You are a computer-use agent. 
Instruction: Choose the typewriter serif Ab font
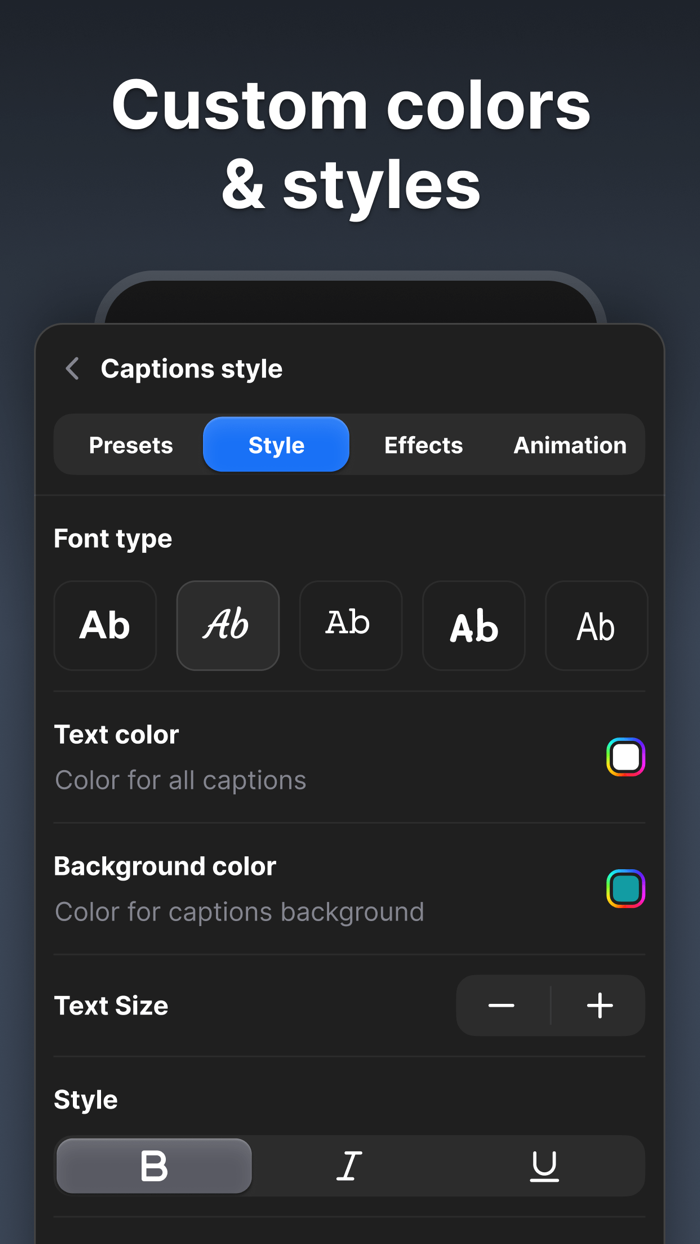(x=351, y=626)
